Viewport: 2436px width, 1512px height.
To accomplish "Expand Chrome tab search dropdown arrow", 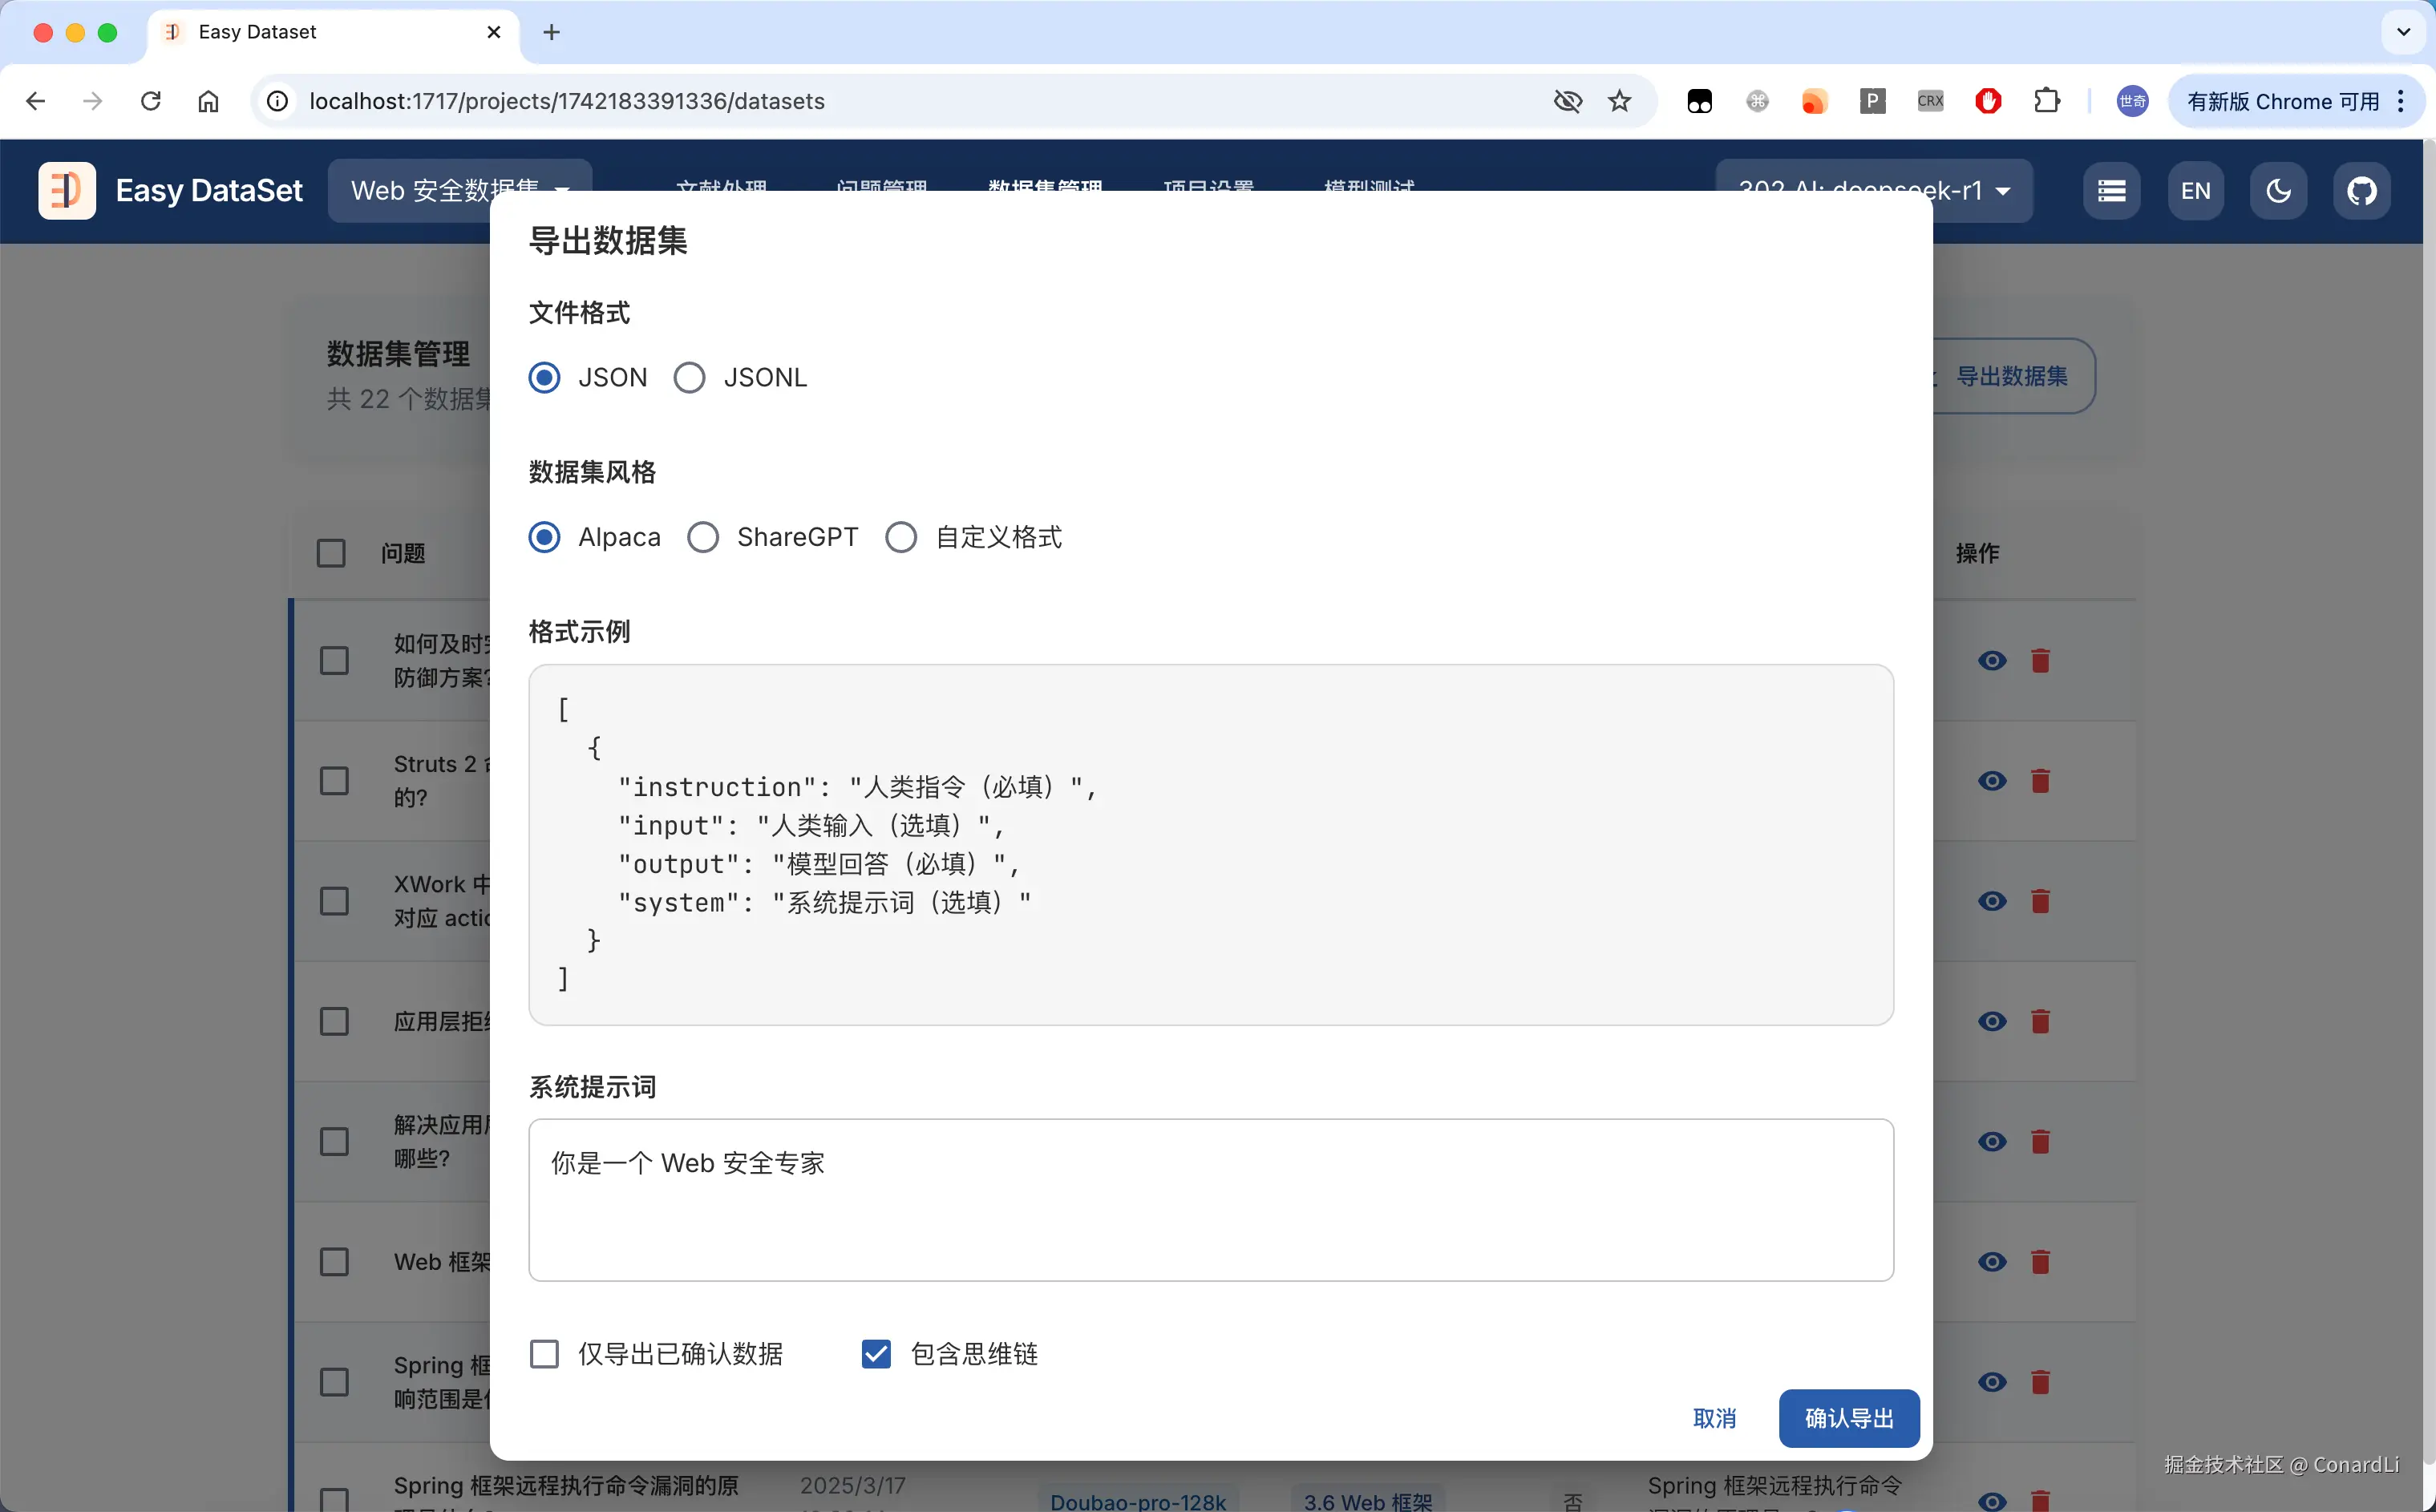I will pyautogui.click(x=2403, y=32).
